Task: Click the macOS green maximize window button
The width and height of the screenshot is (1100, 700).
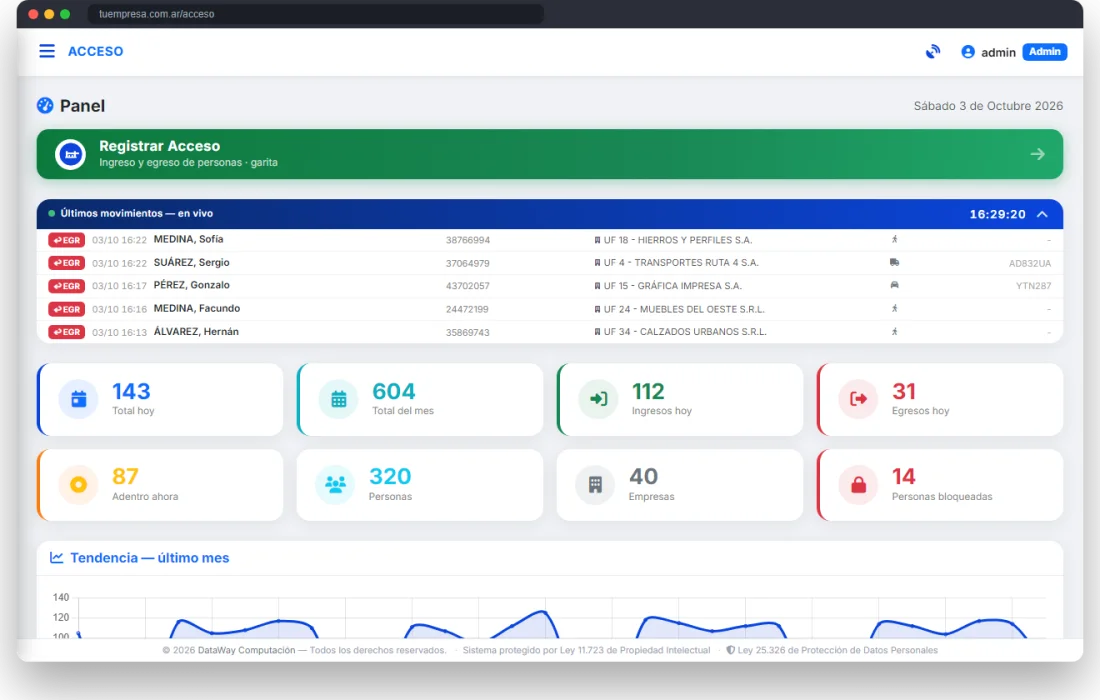Action: coord(65,14)
